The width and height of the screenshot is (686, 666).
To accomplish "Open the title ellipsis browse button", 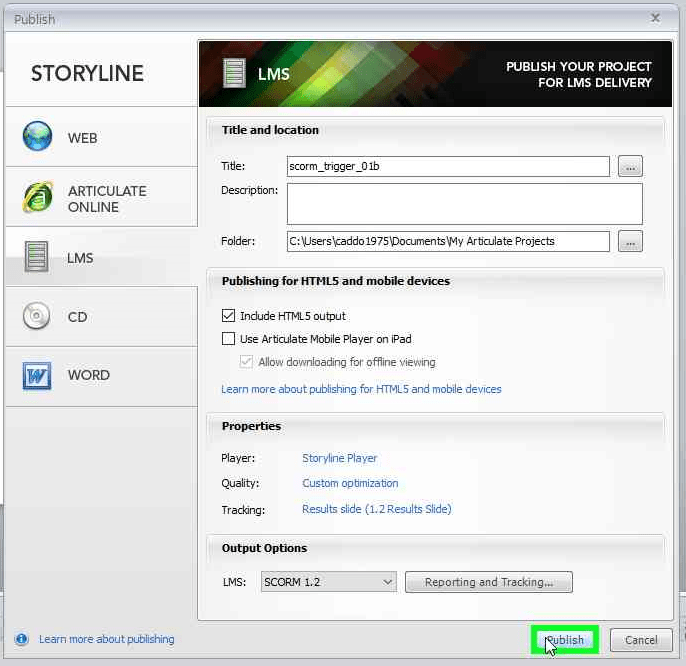I will [x=630, y=166].
